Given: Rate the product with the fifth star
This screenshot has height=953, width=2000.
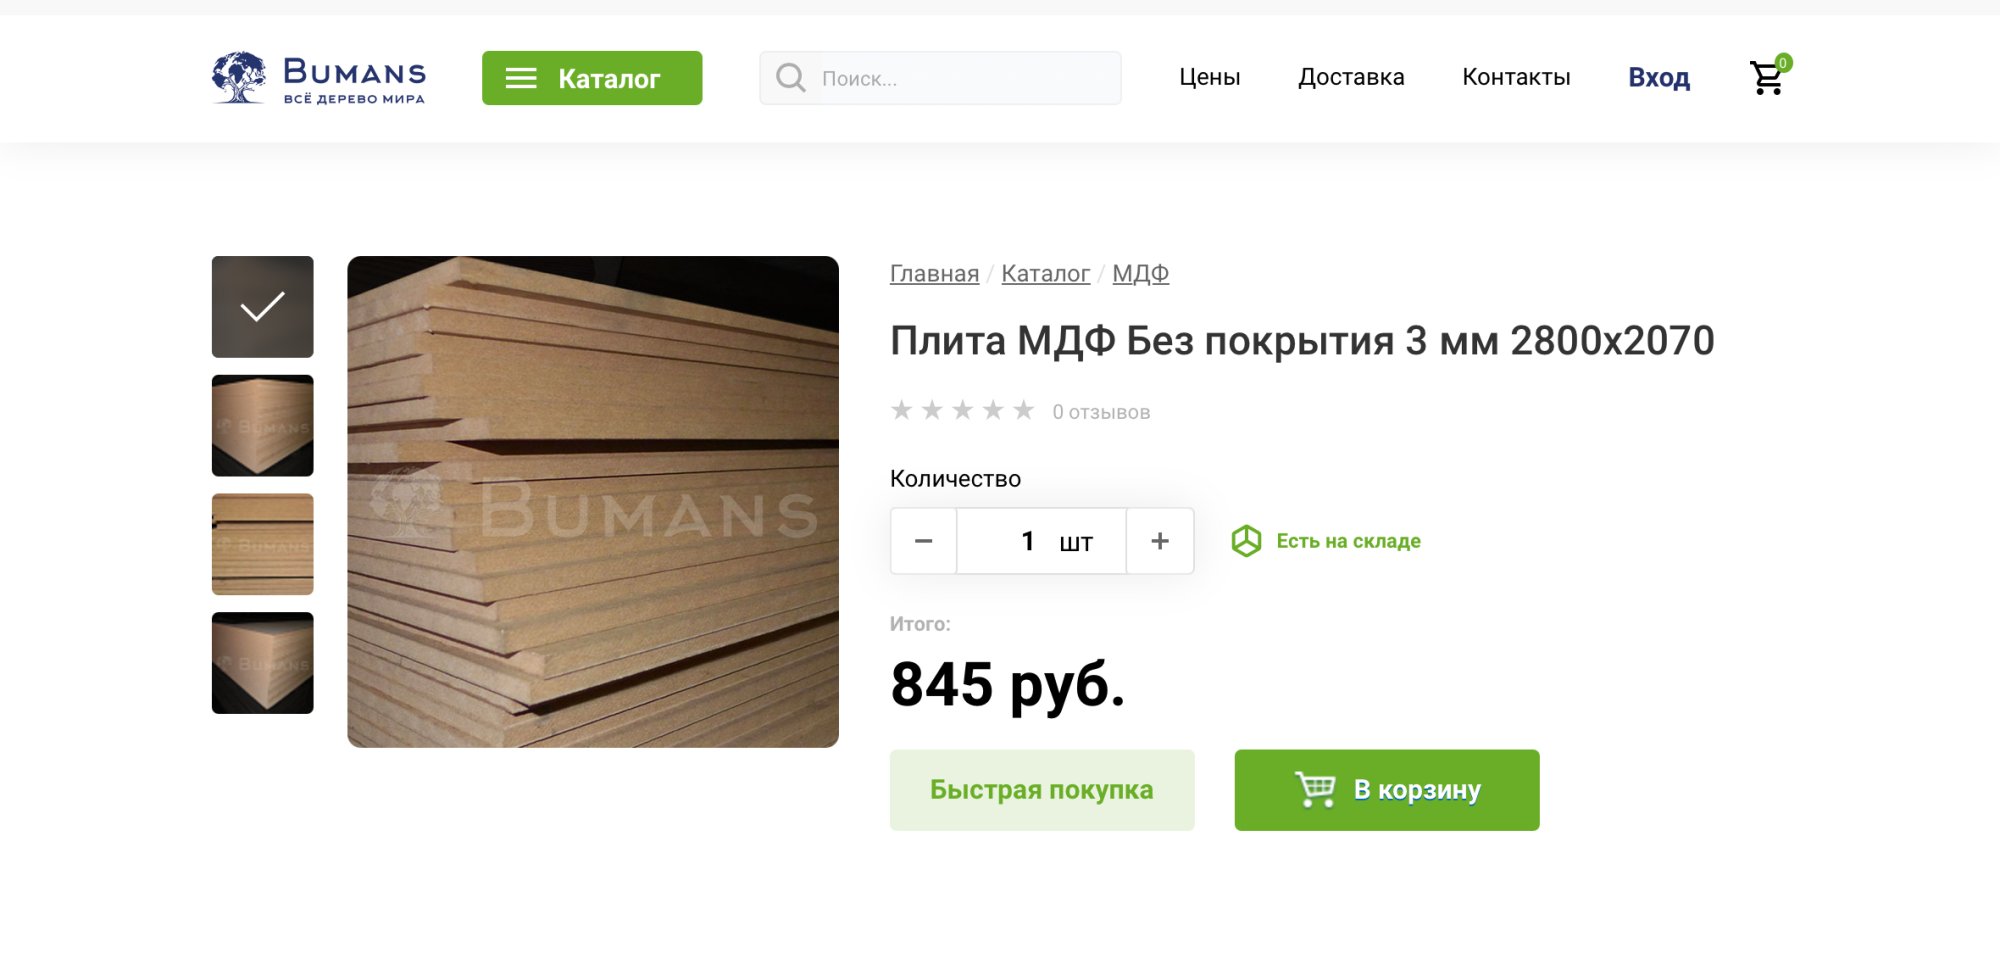Looking at the screenshot, I should click(x=1023, y=410).
